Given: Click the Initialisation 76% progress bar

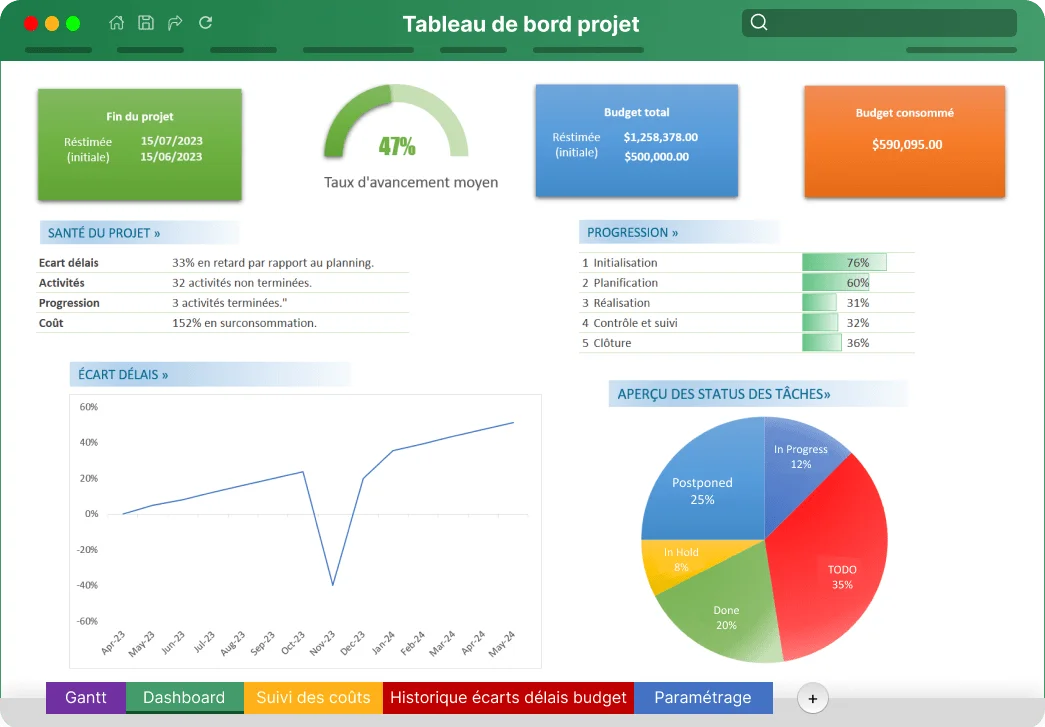Looking at the screenshot, I should [x=844, y=263].
